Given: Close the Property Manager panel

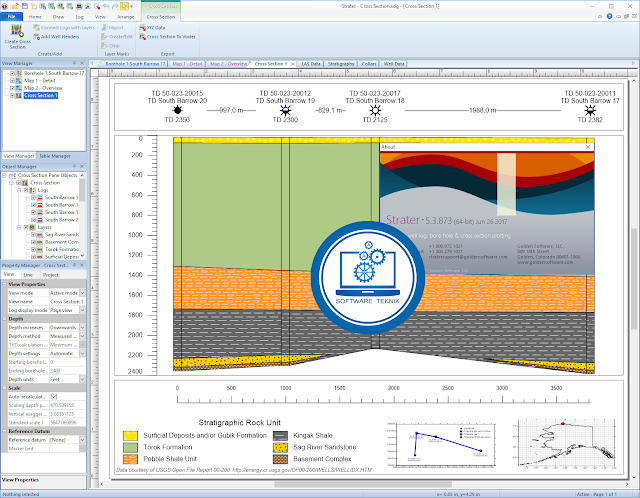Looking at the screenshot, I should pos(82,265).
